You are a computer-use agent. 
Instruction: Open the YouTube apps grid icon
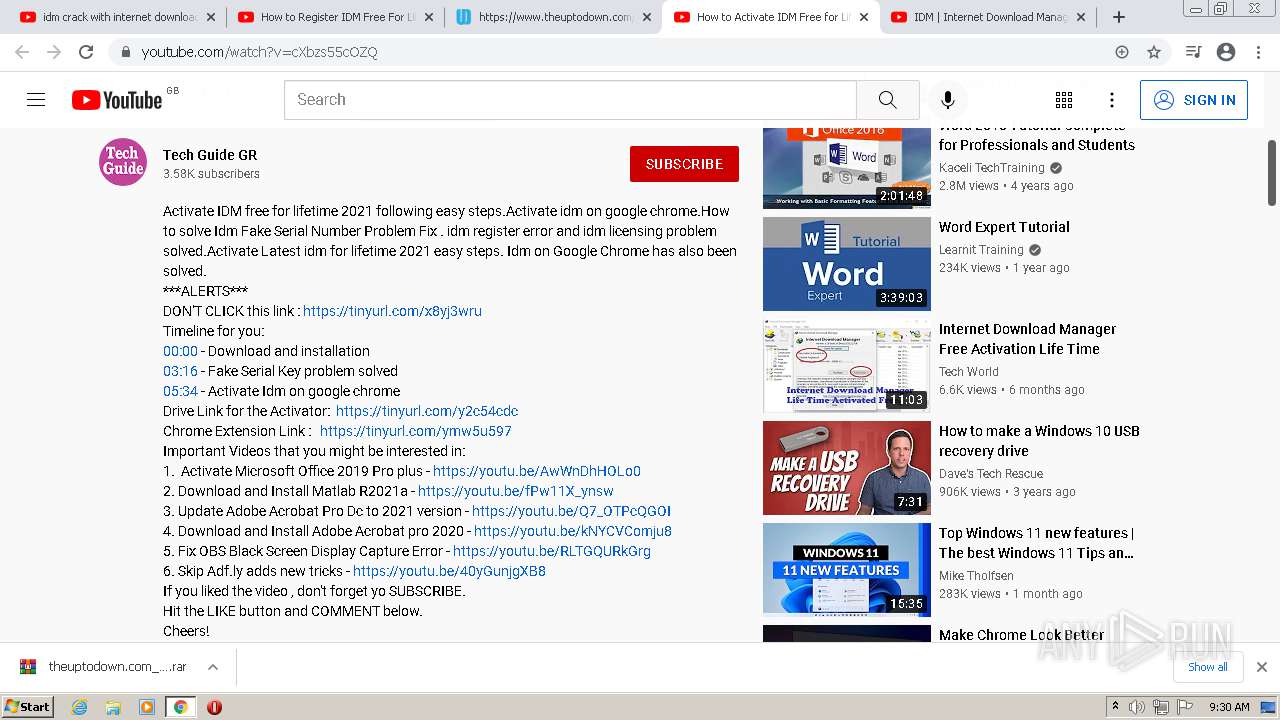(1064, 100)
